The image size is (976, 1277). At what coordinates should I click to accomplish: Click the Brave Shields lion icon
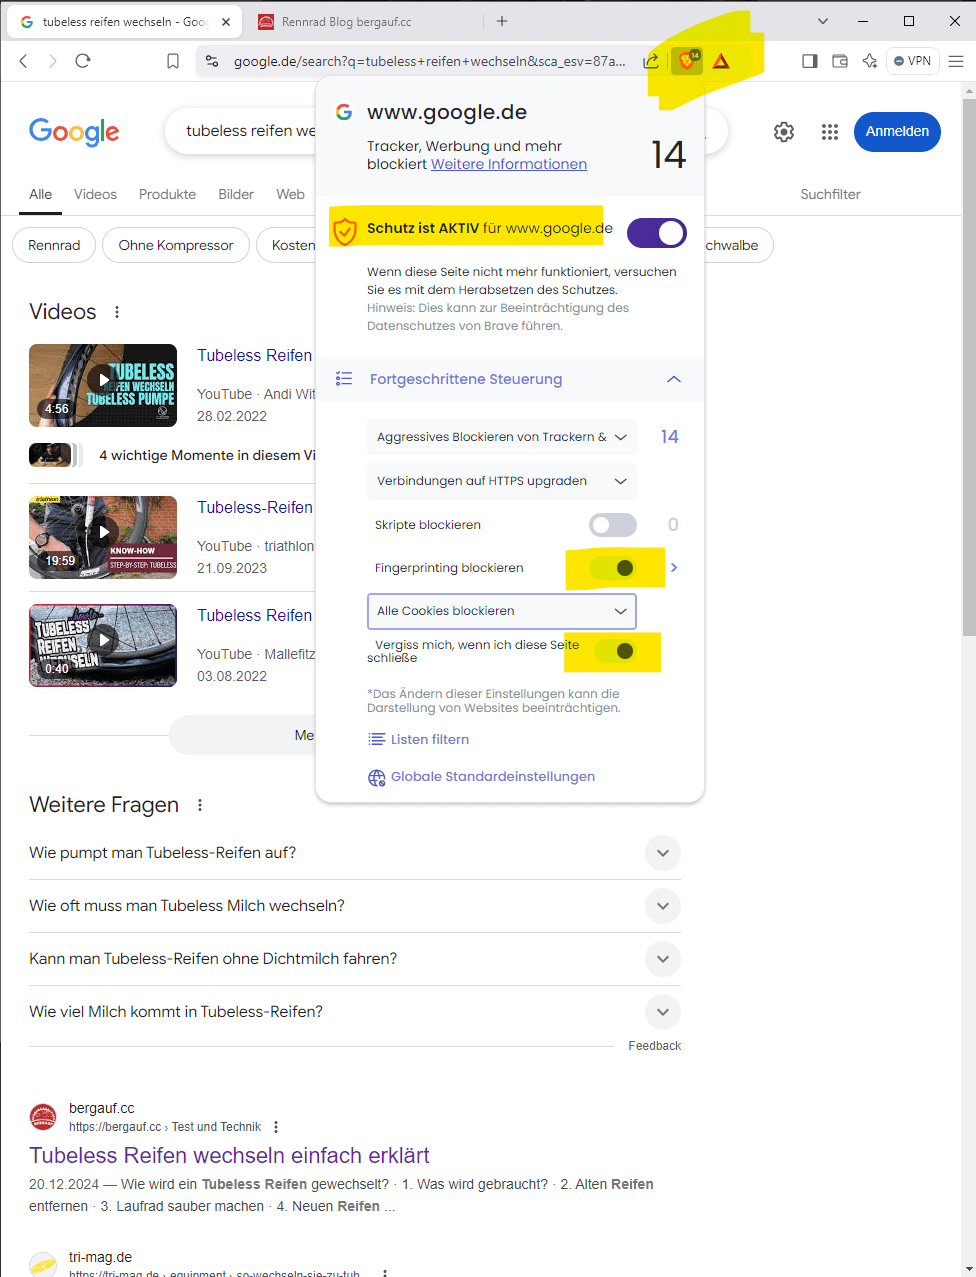click(687, 61)
